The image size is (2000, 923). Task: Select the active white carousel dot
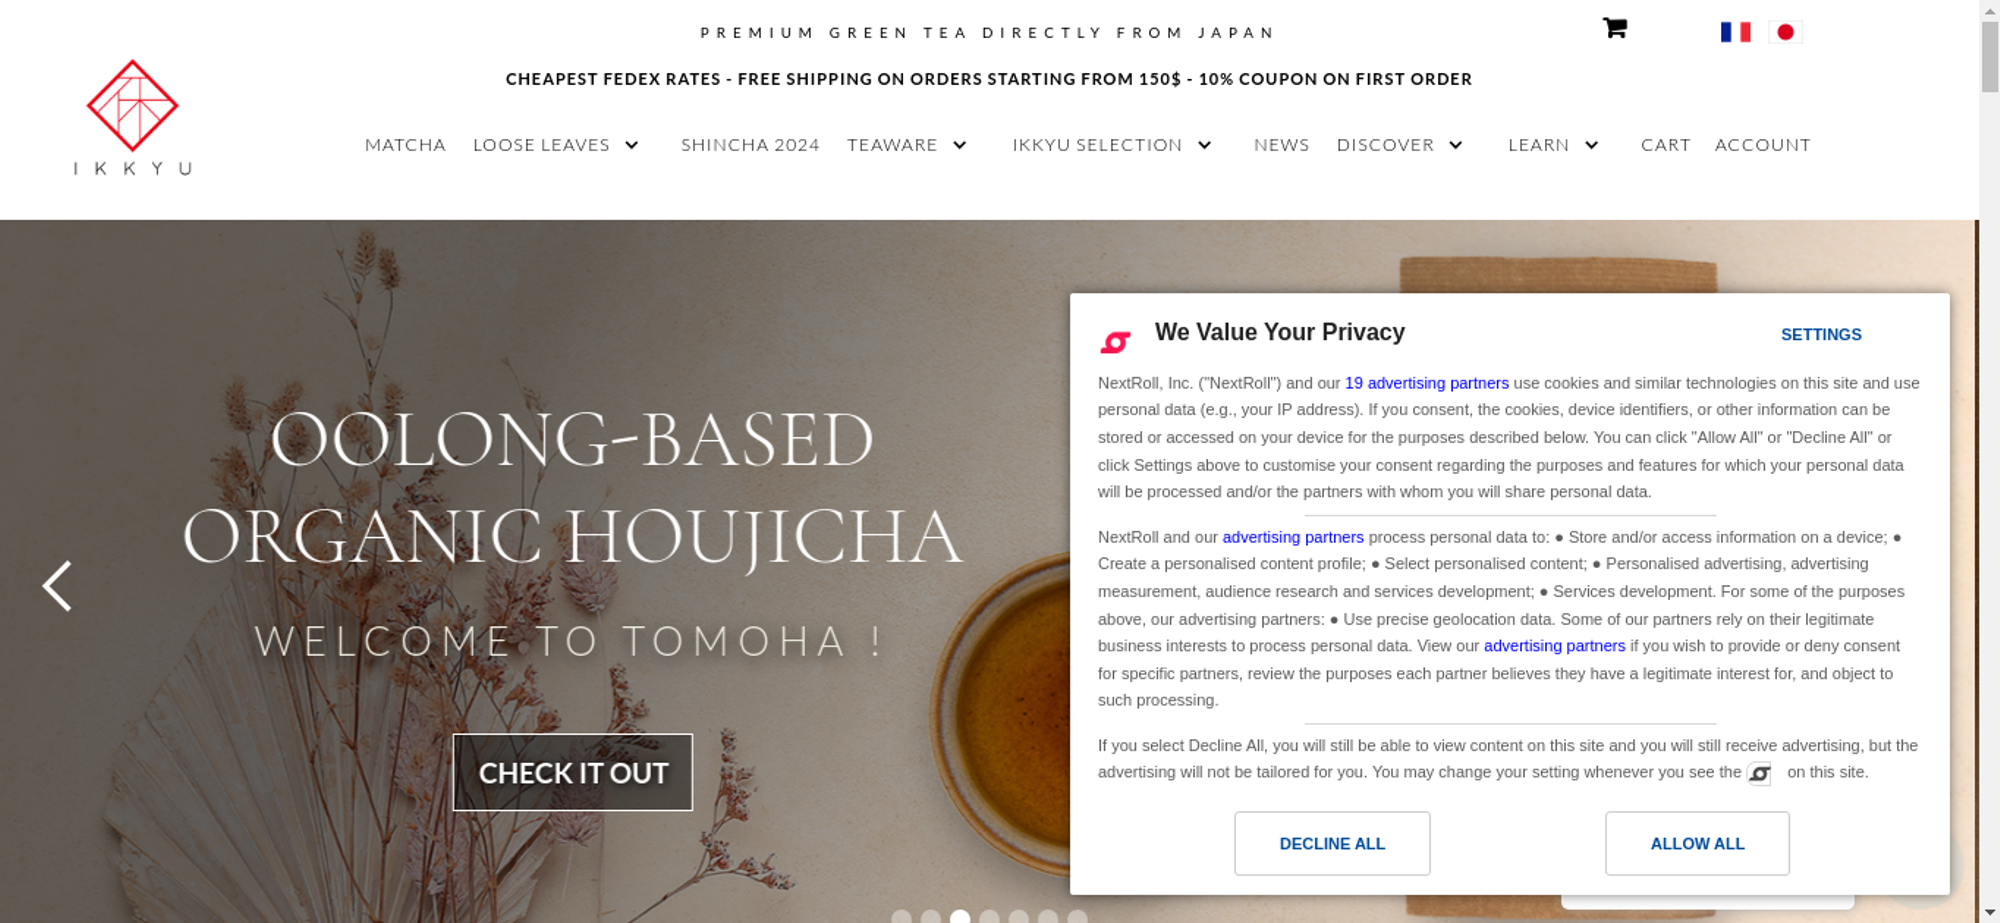[960, 917]
